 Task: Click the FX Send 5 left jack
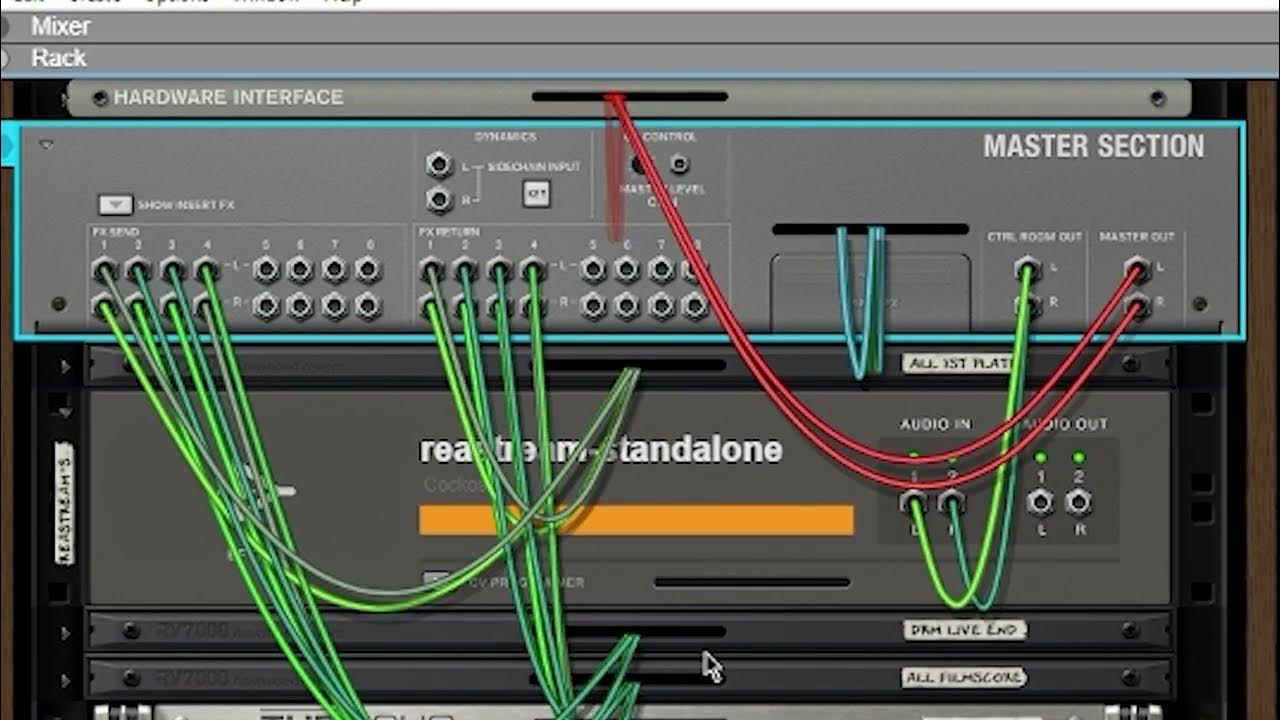tap(266, 270)
